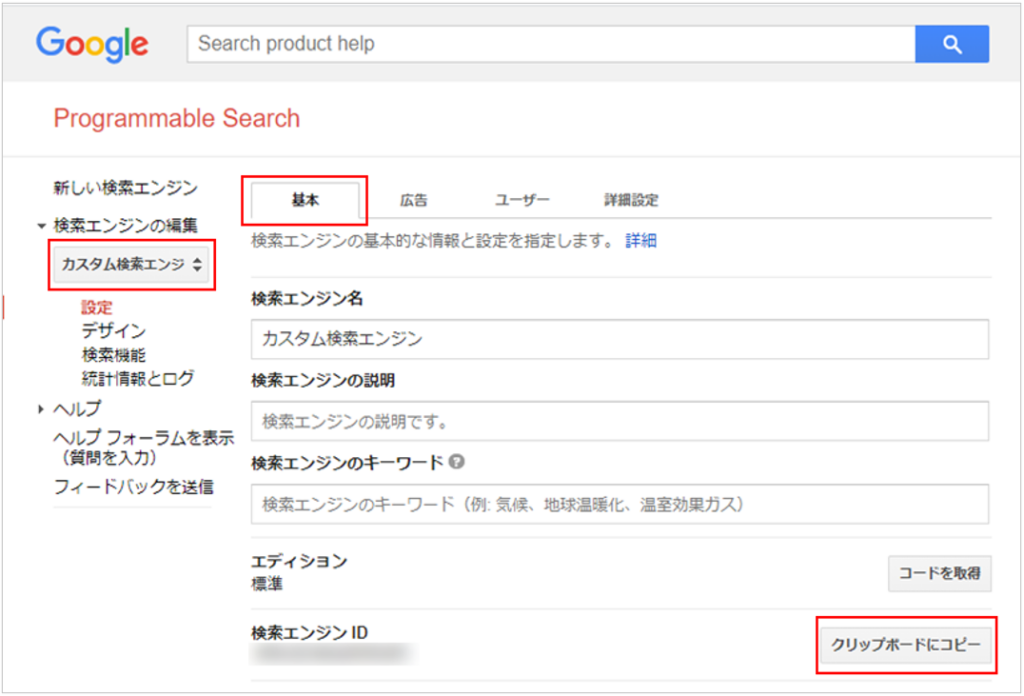1024x696 pixels.
Task: Click the Google logo
Action: coord(92,44)
